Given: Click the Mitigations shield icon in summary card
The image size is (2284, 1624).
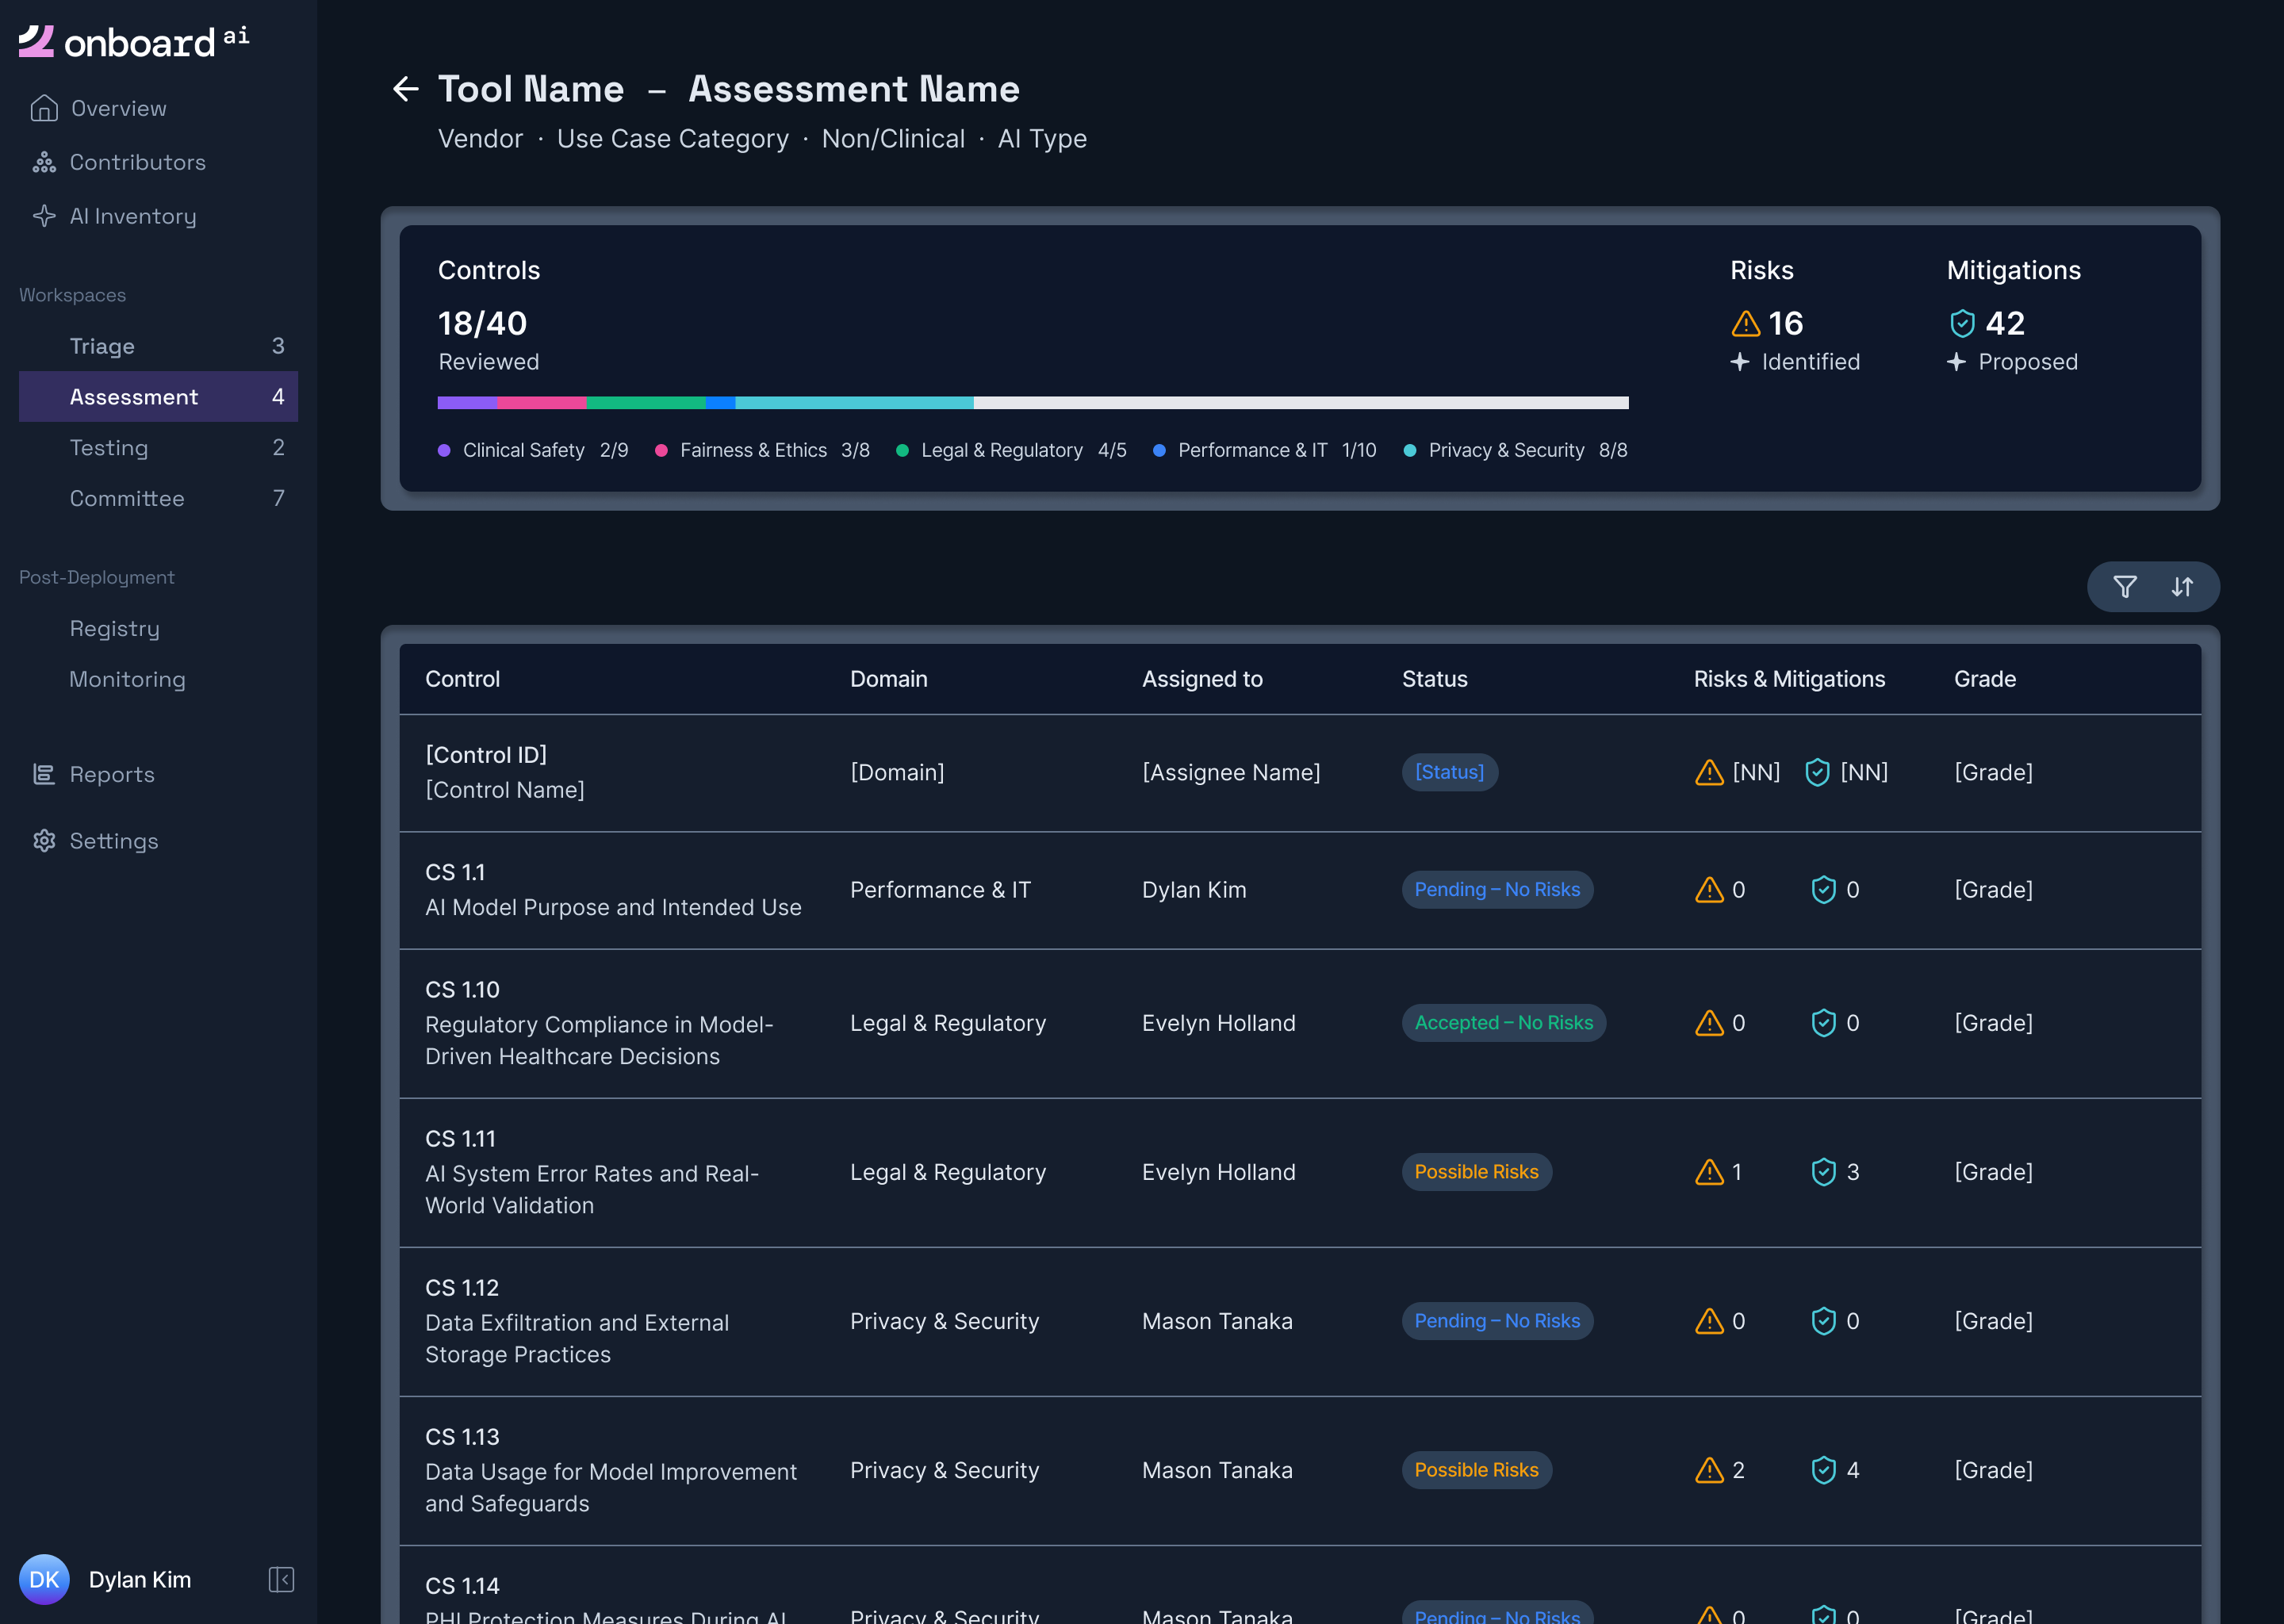Looking at the screenshot, I should point(1962,324).
